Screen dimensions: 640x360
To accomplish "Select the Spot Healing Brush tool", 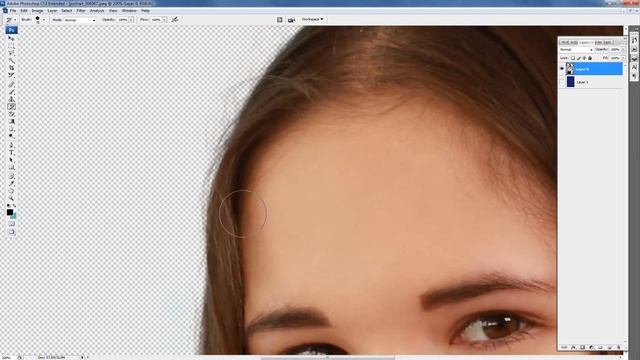I will [x=11, y=84].
